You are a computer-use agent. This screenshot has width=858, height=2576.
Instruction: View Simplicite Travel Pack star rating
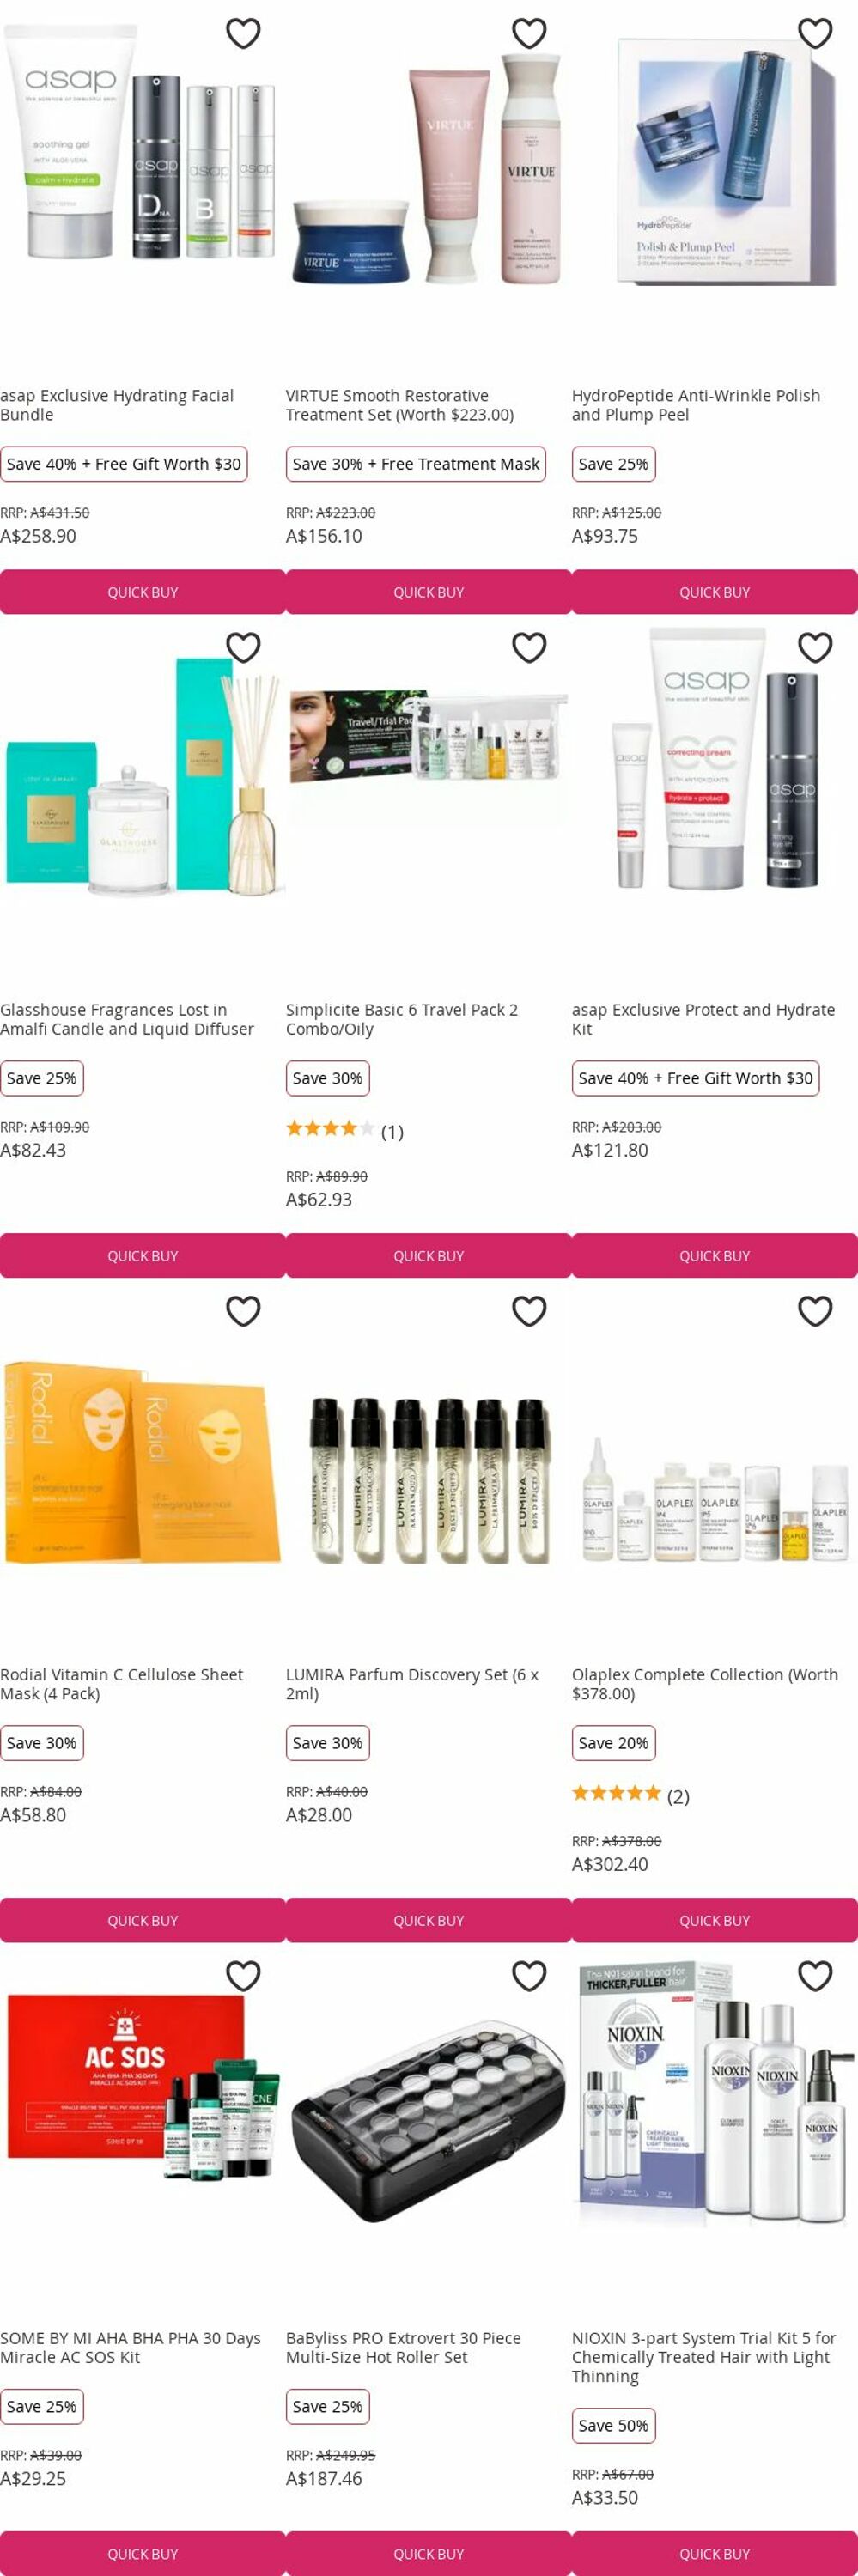[345, 1131]
